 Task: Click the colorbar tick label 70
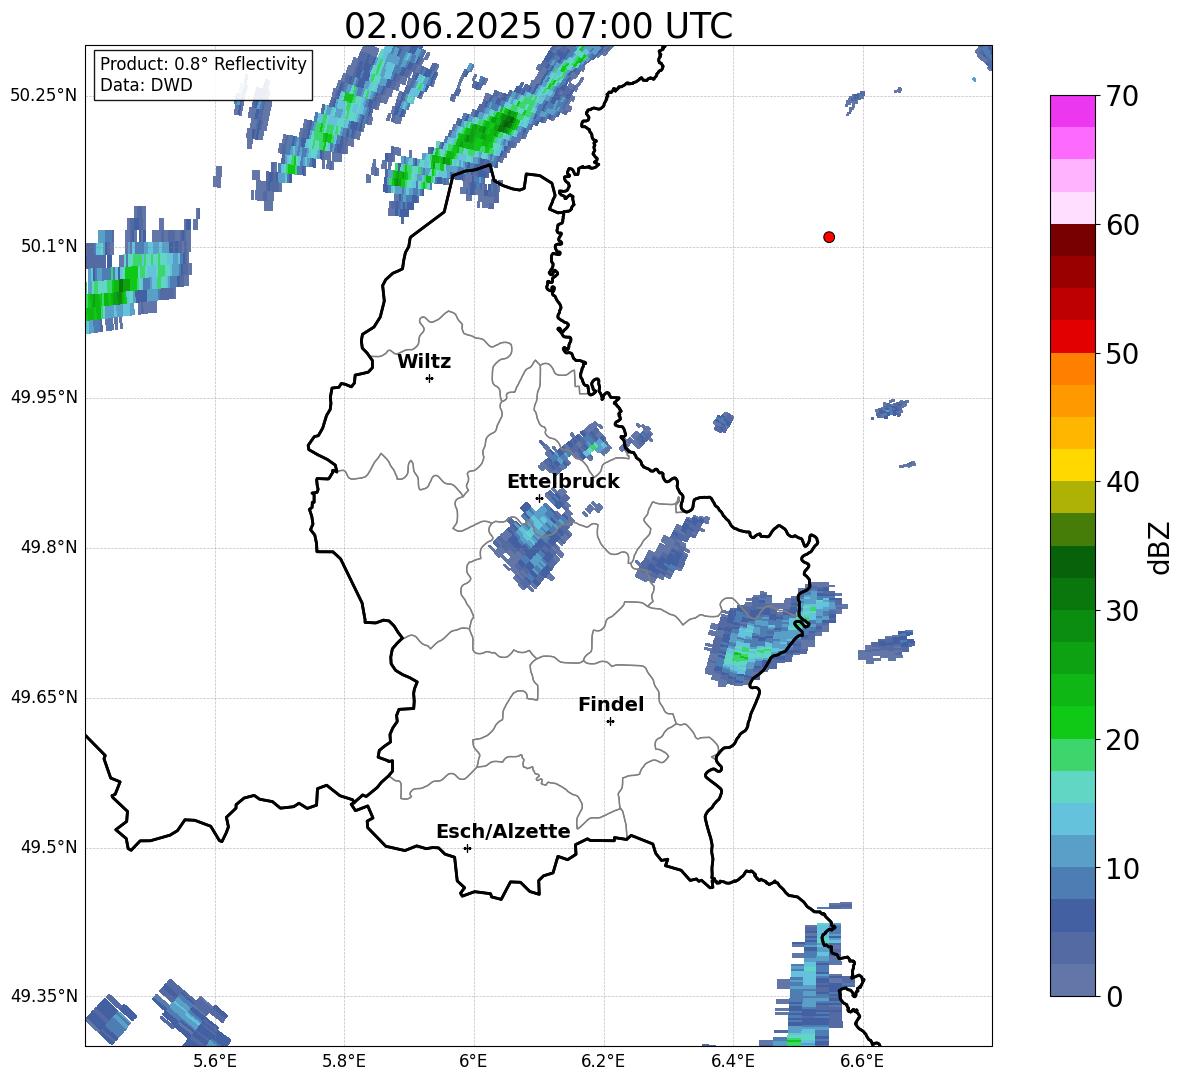tap(1123, 97)
